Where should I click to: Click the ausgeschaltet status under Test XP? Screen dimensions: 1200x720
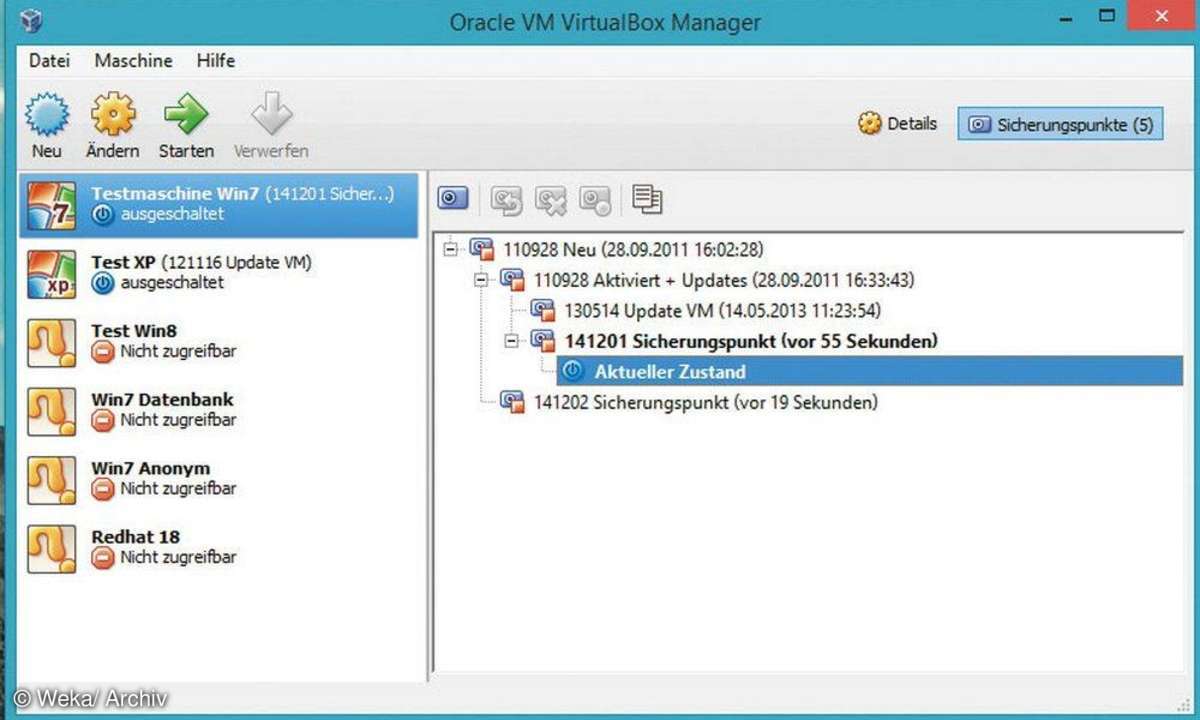pyautogui.click(x=172, y=282)
